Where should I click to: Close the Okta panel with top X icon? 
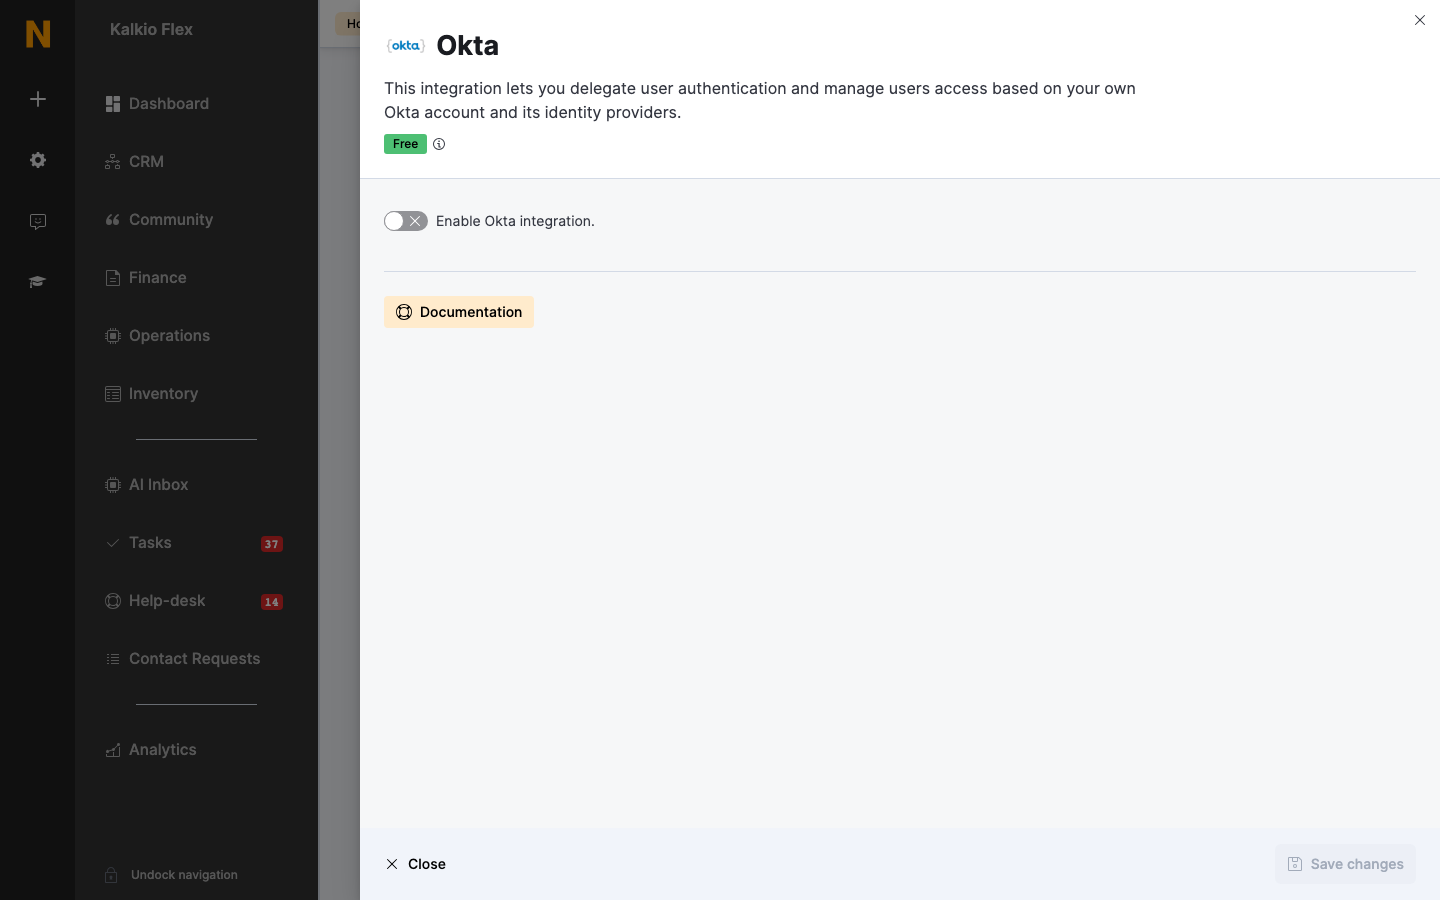click(x=1420, y=20)
